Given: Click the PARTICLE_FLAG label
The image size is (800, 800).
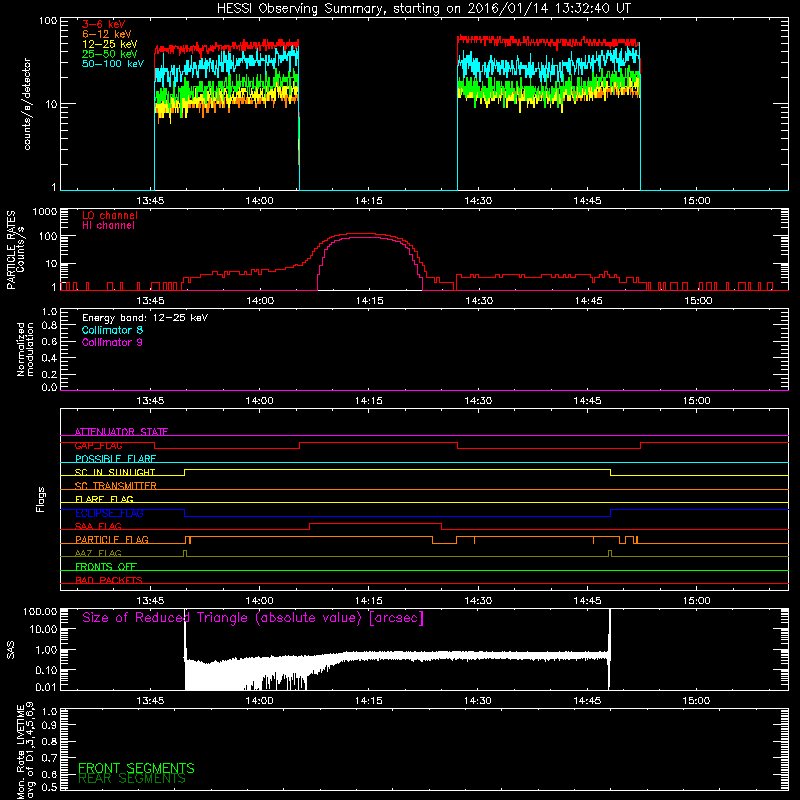Looking at the screenshot, I should 112,540.
